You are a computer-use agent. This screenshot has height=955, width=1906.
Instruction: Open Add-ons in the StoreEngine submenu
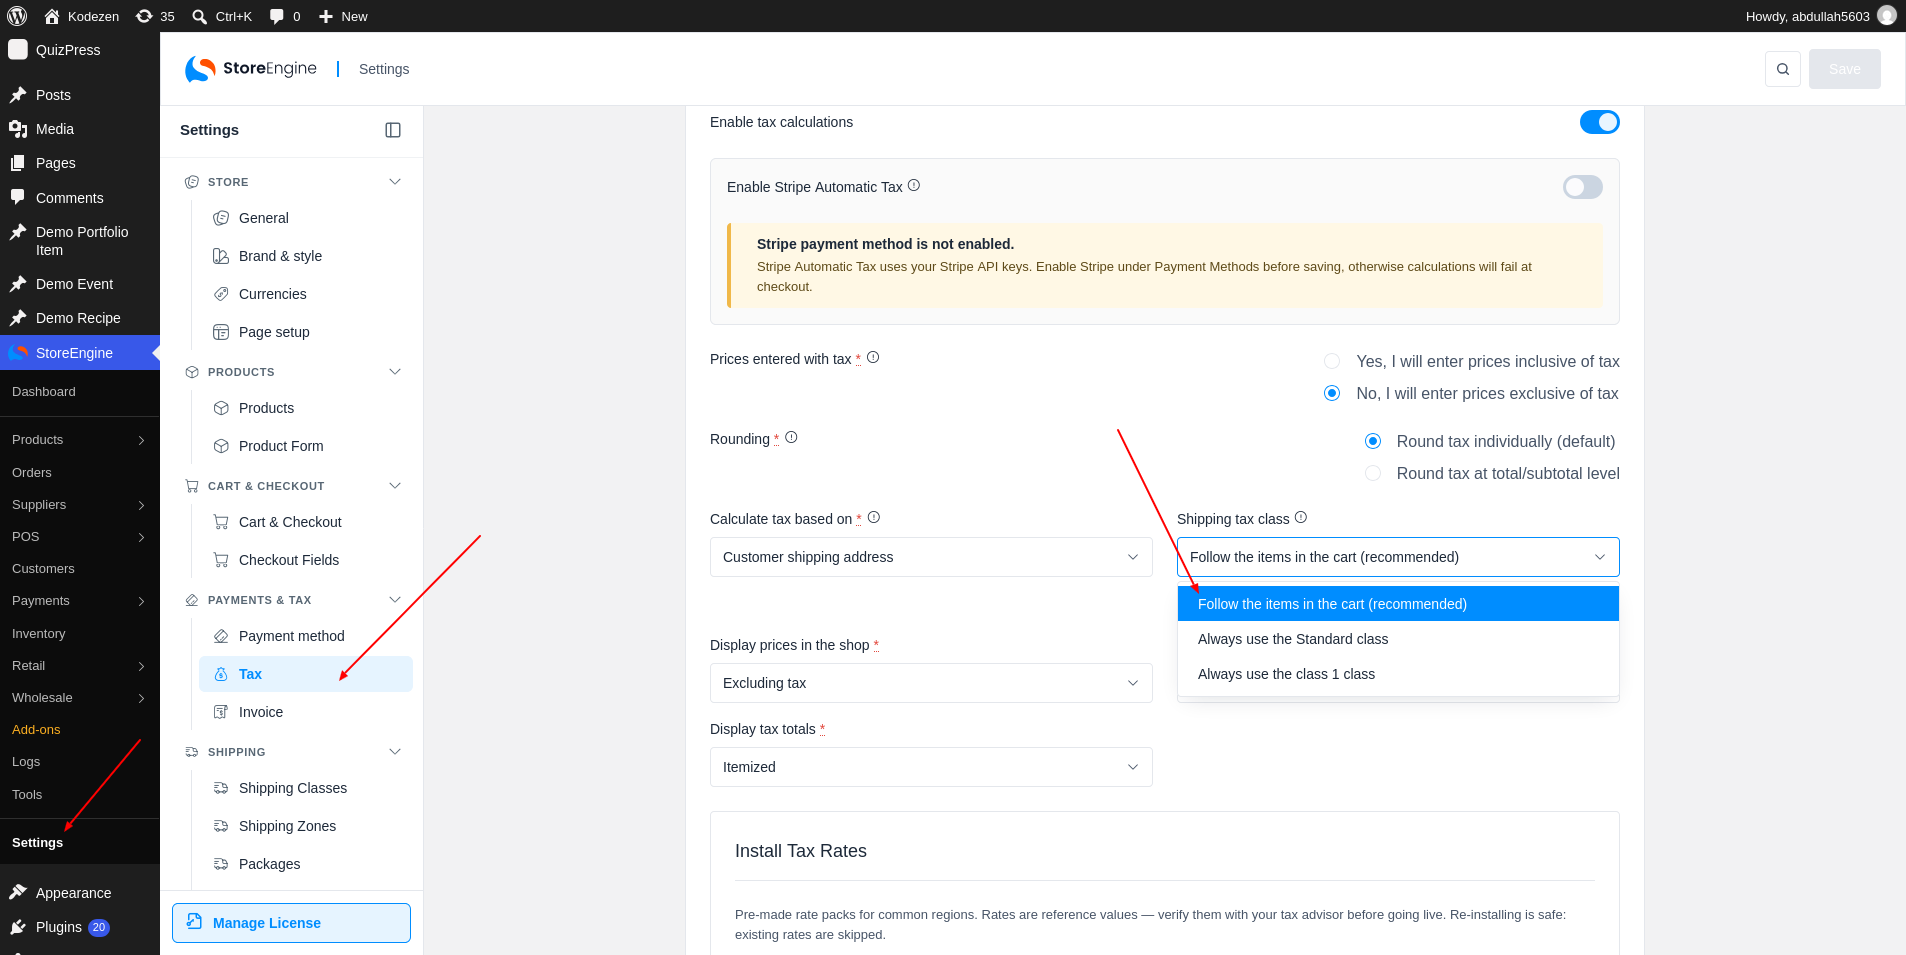click(36, 730)
